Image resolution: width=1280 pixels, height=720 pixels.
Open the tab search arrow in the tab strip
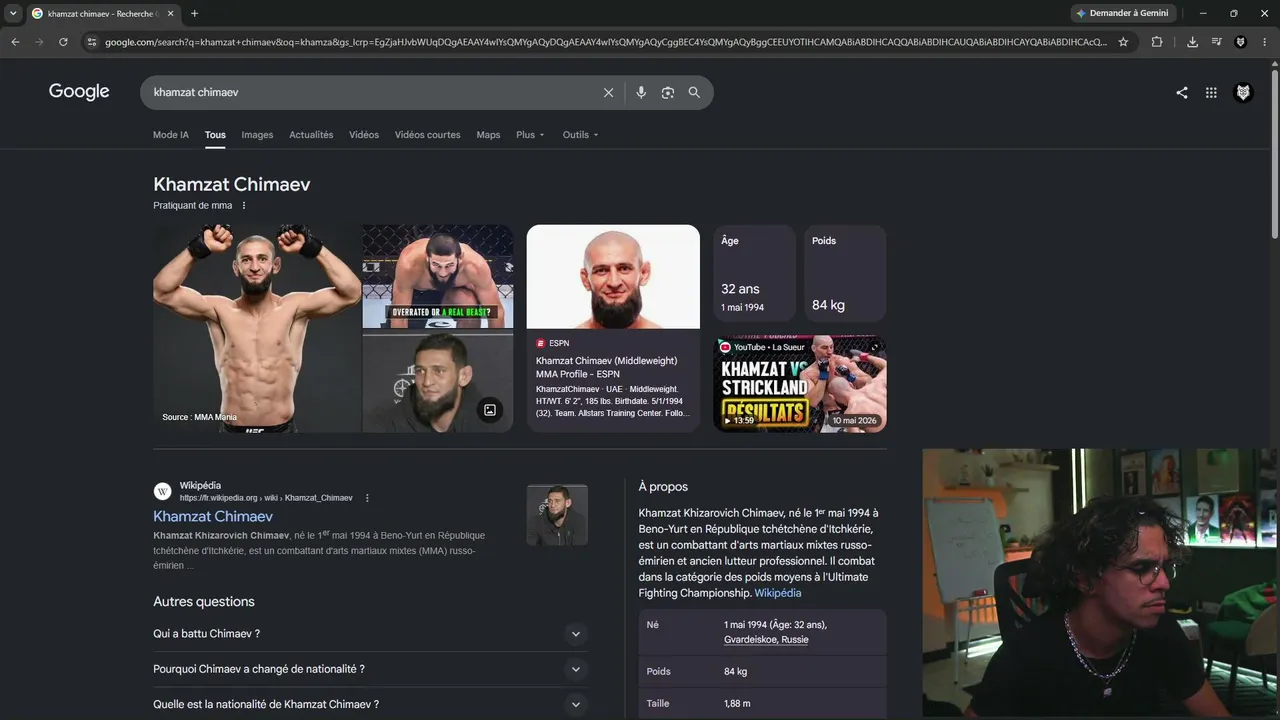pos(13,13)
